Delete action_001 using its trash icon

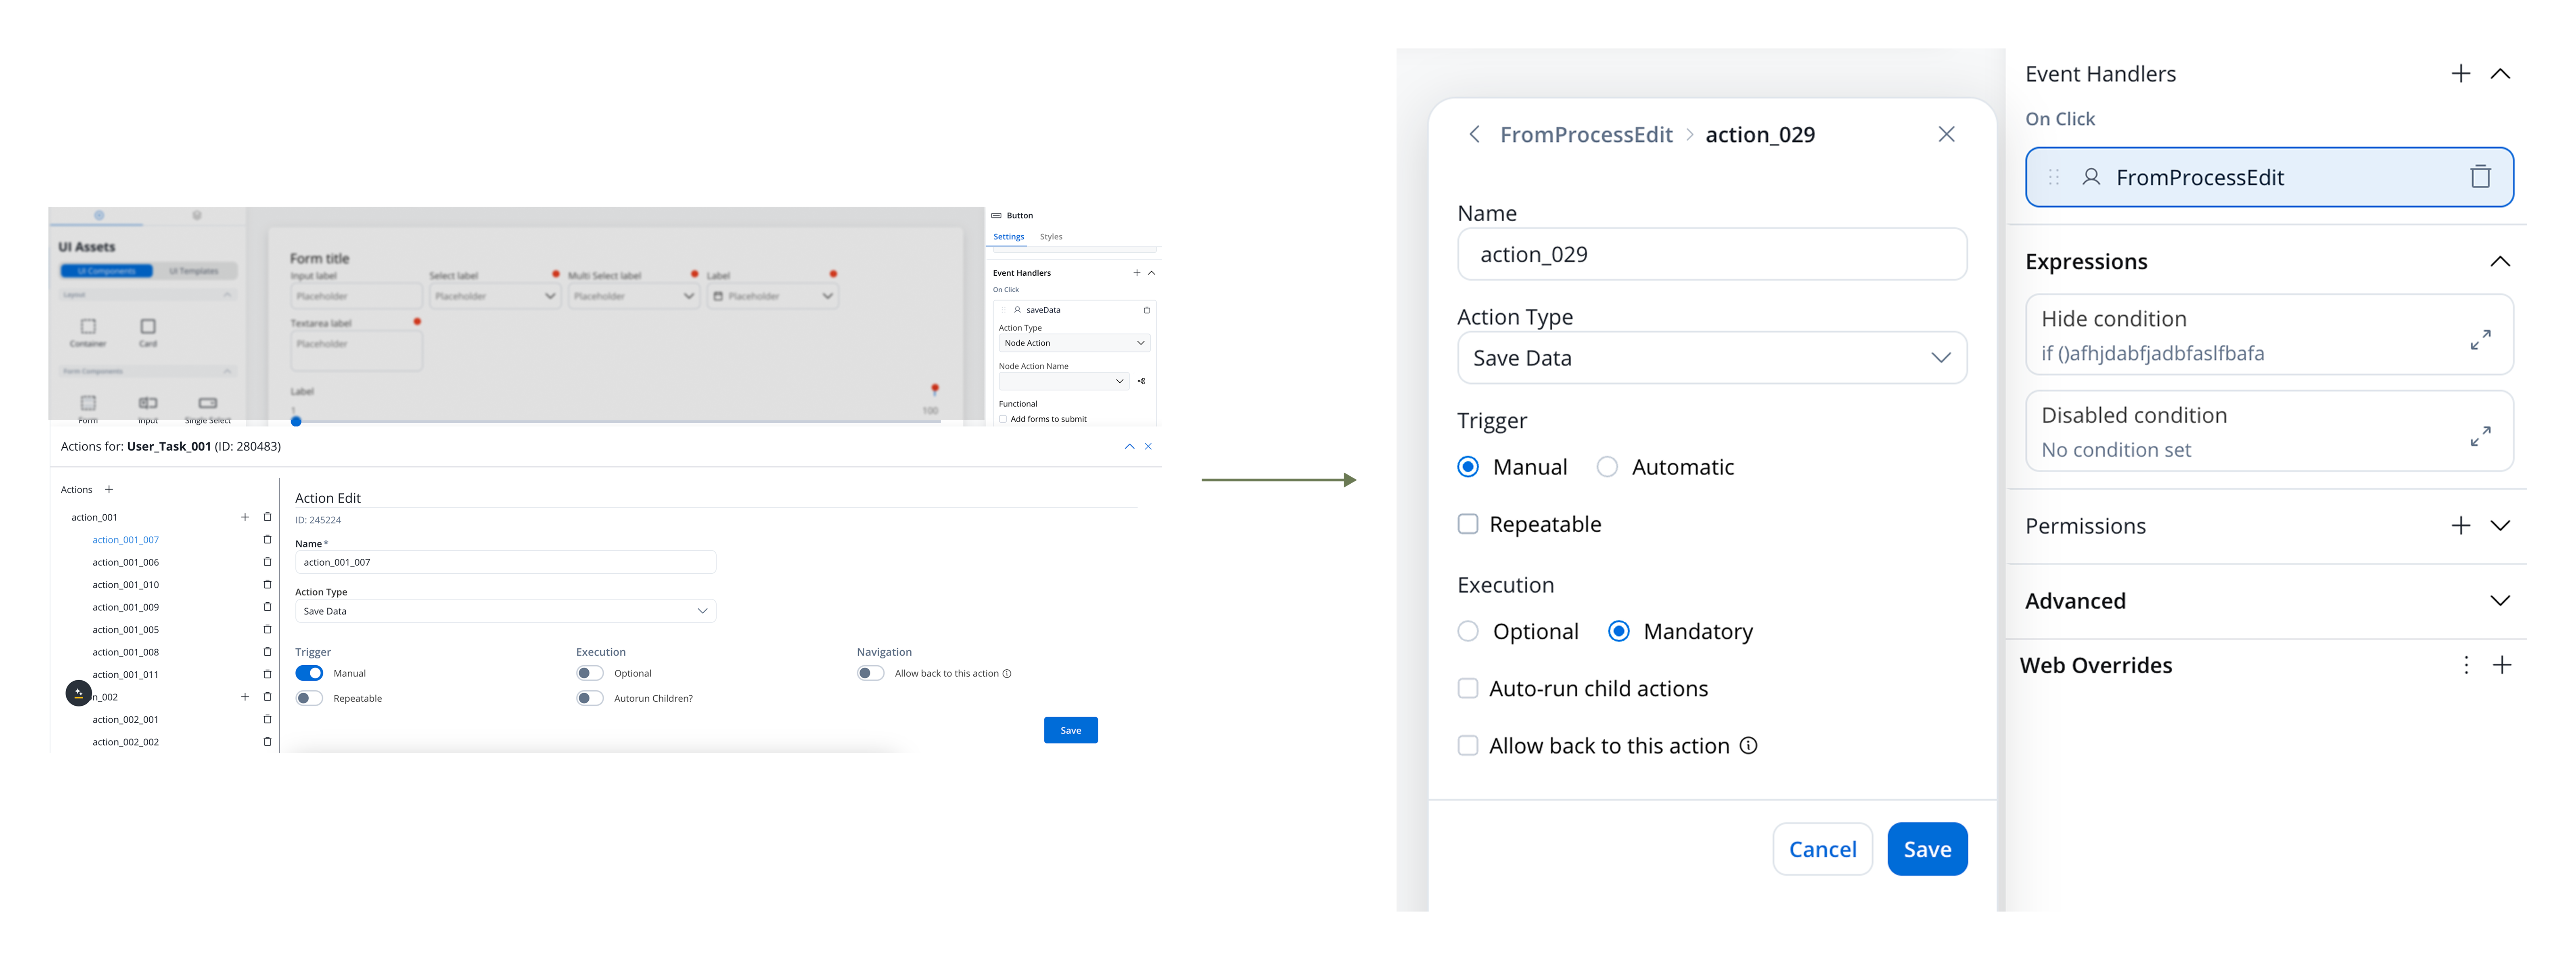coord(267,517)
